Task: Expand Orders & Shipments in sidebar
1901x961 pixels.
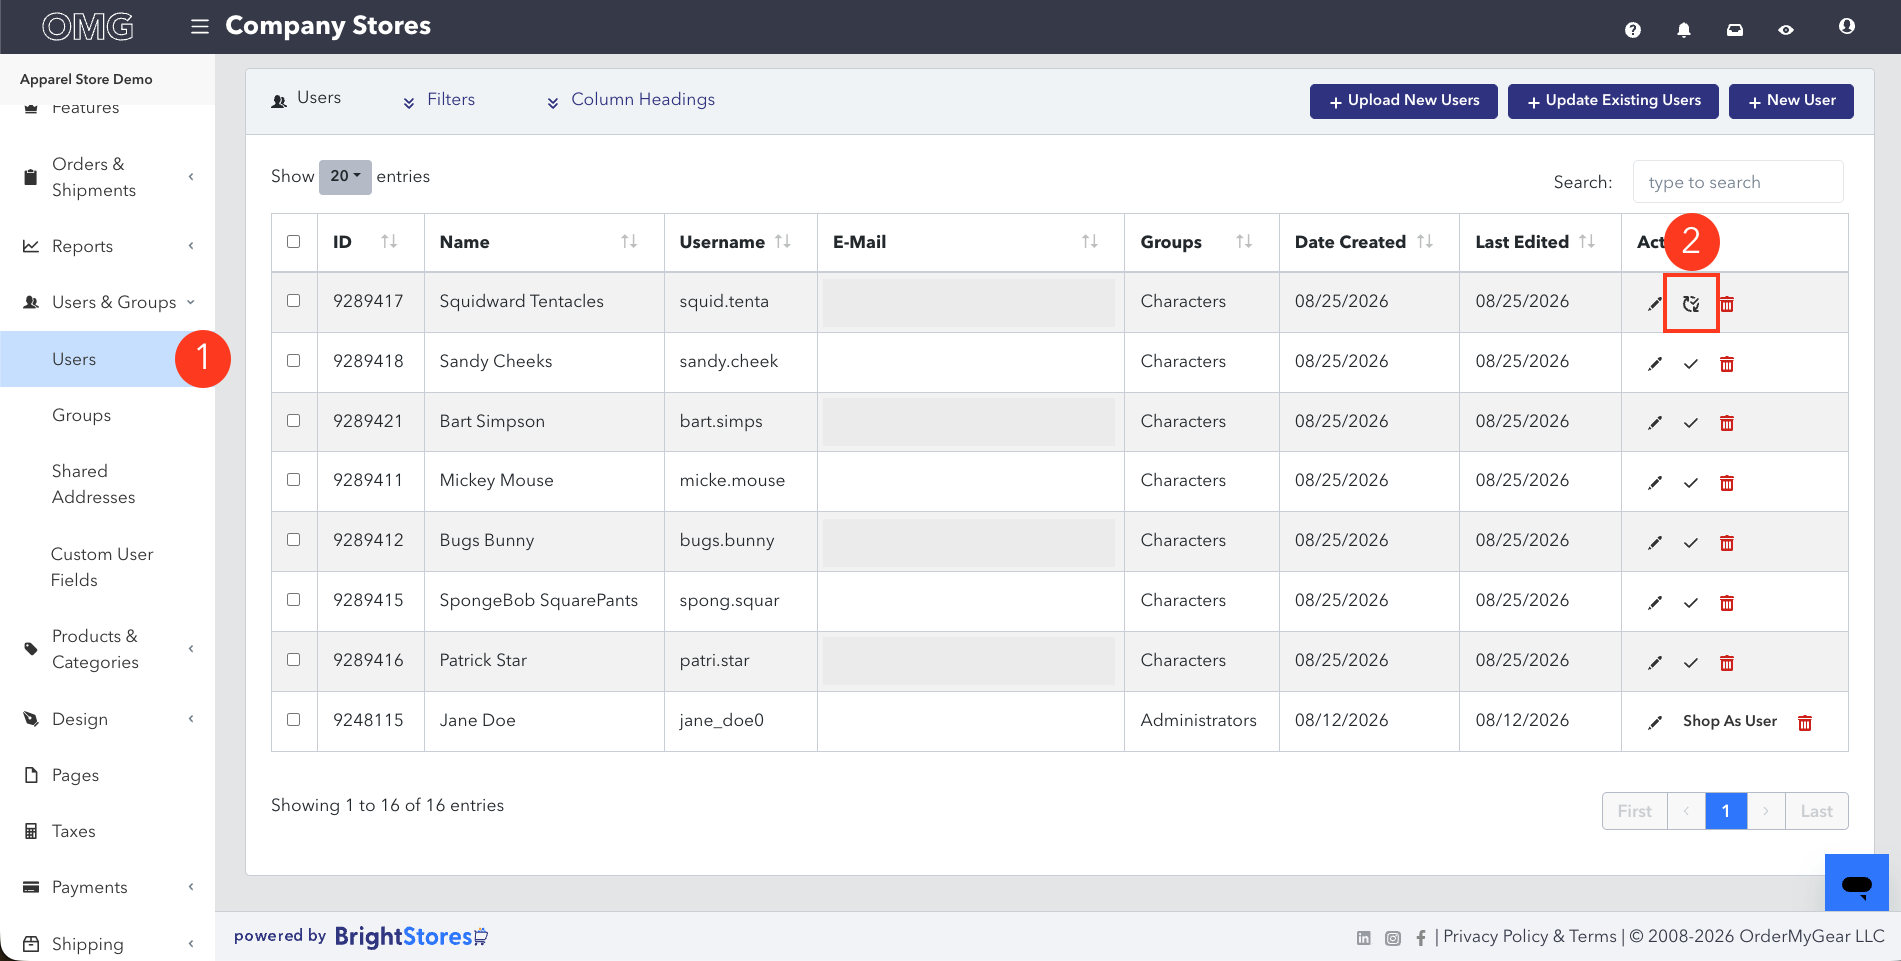Action: [108, 177]
